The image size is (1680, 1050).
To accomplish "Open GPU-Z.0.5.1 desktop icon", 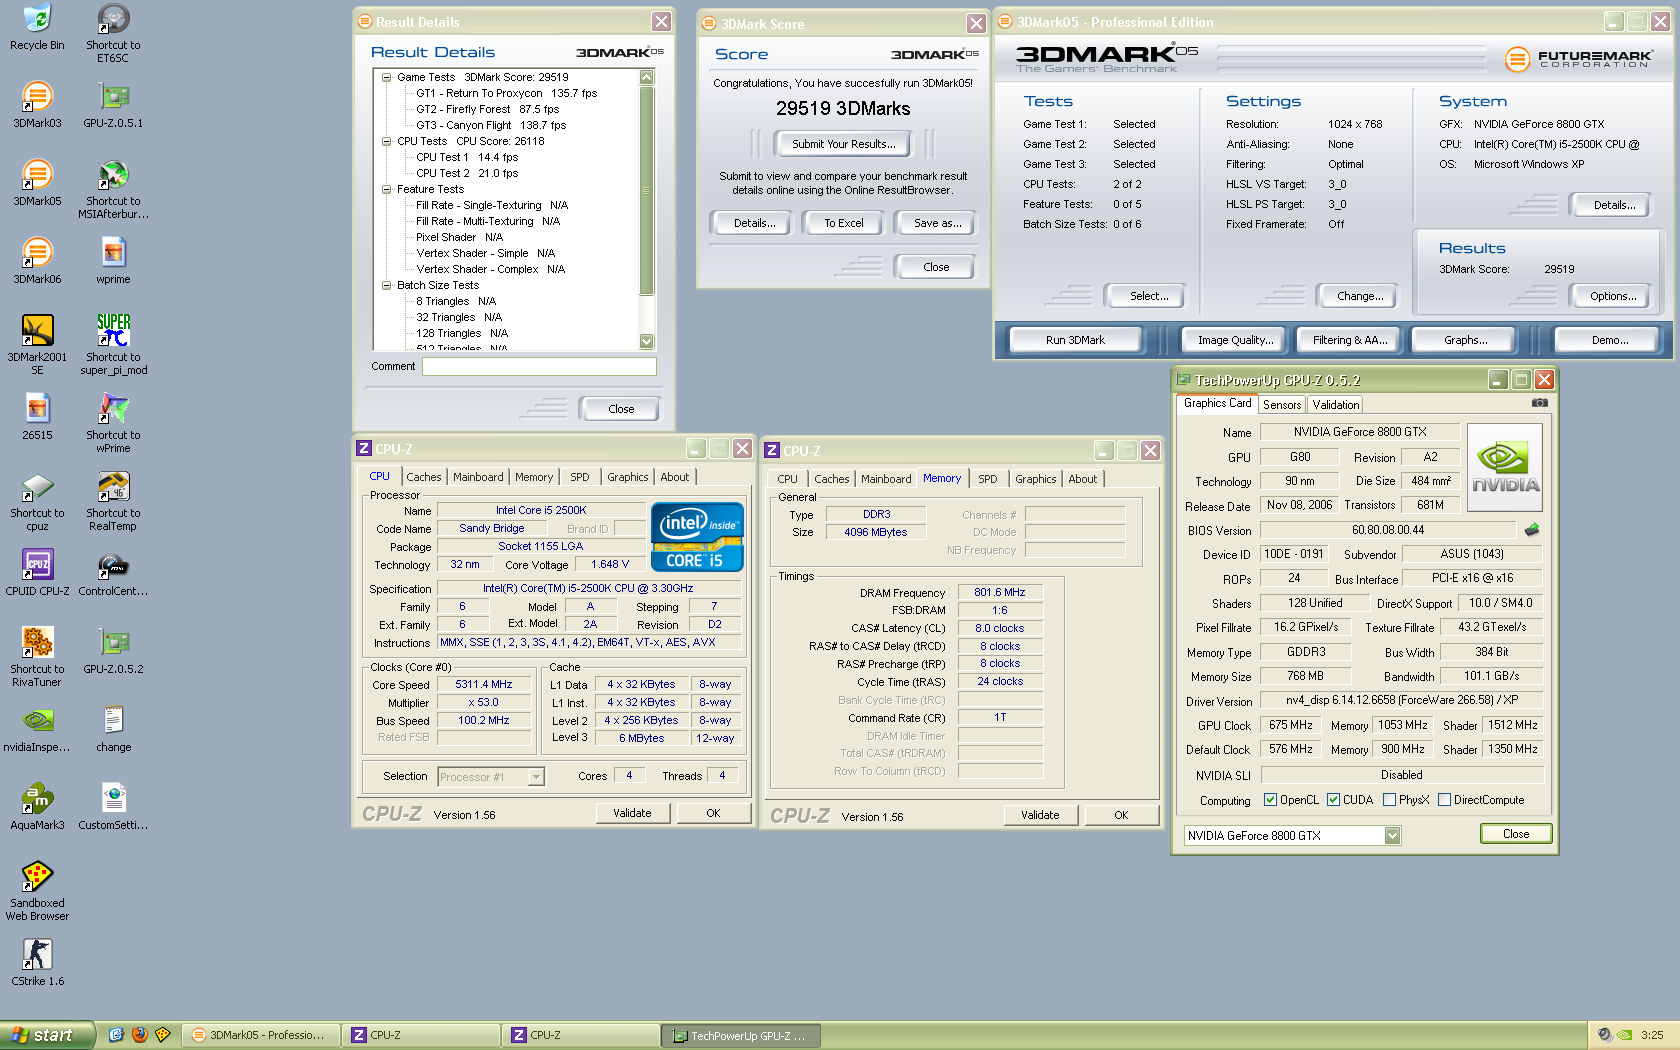I will pyautogui.click(x=113, y=104).
